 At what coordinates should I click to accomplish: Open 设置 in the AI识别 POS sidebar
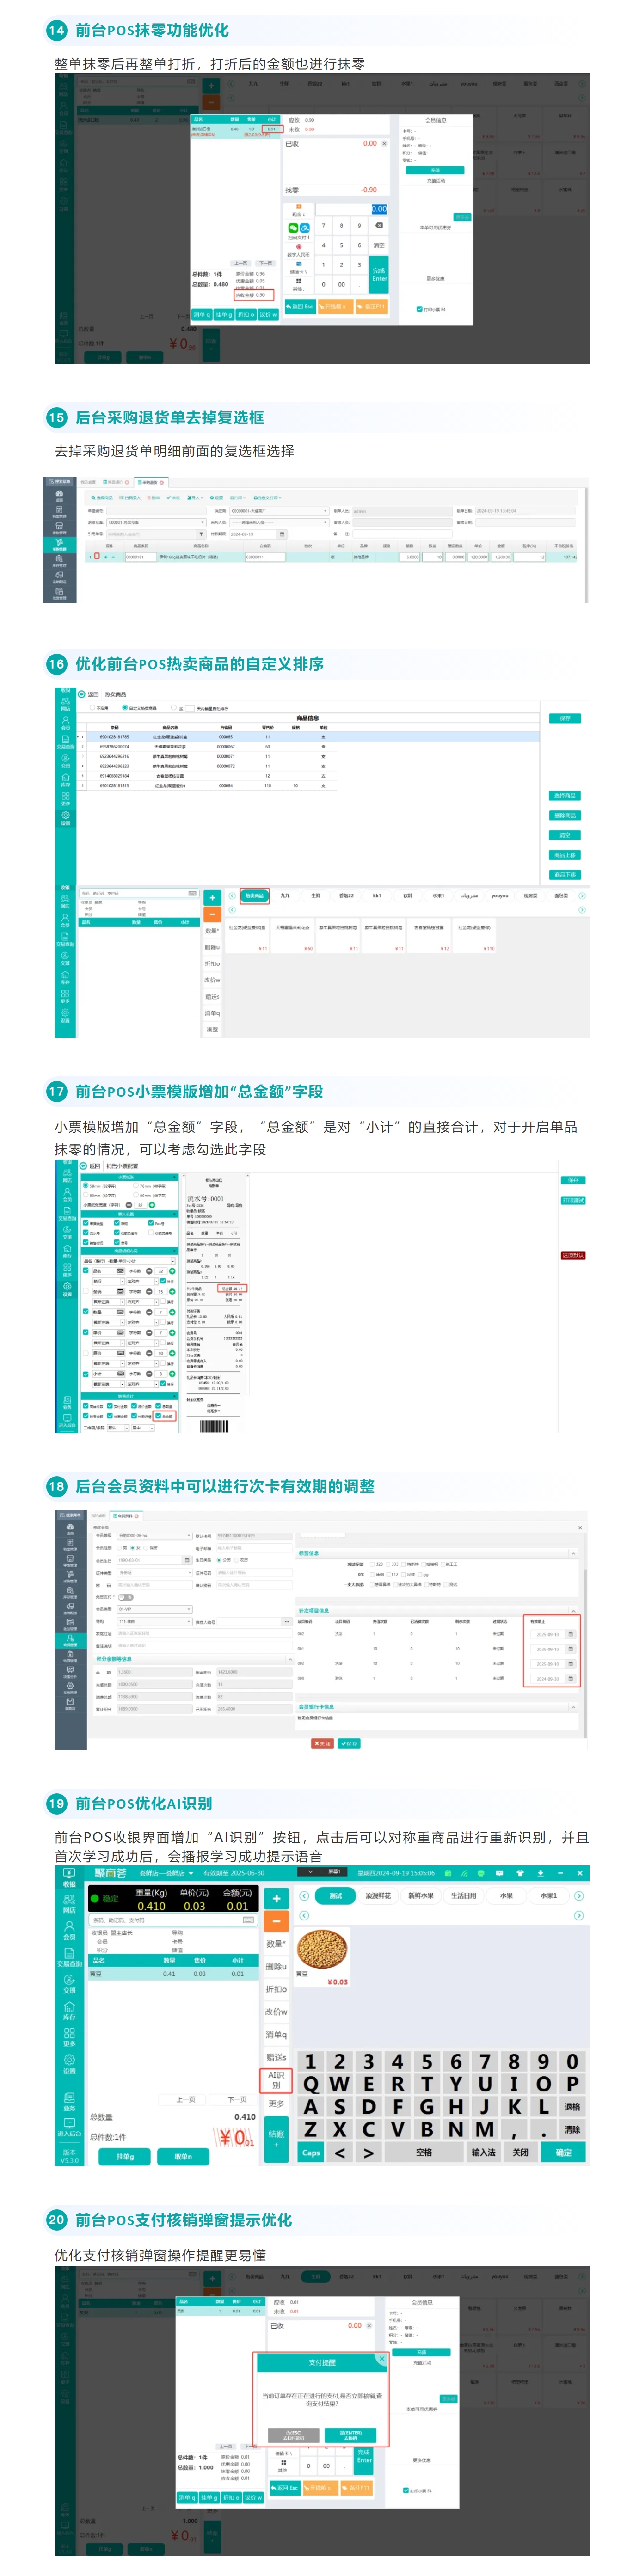pos(69,2065)
